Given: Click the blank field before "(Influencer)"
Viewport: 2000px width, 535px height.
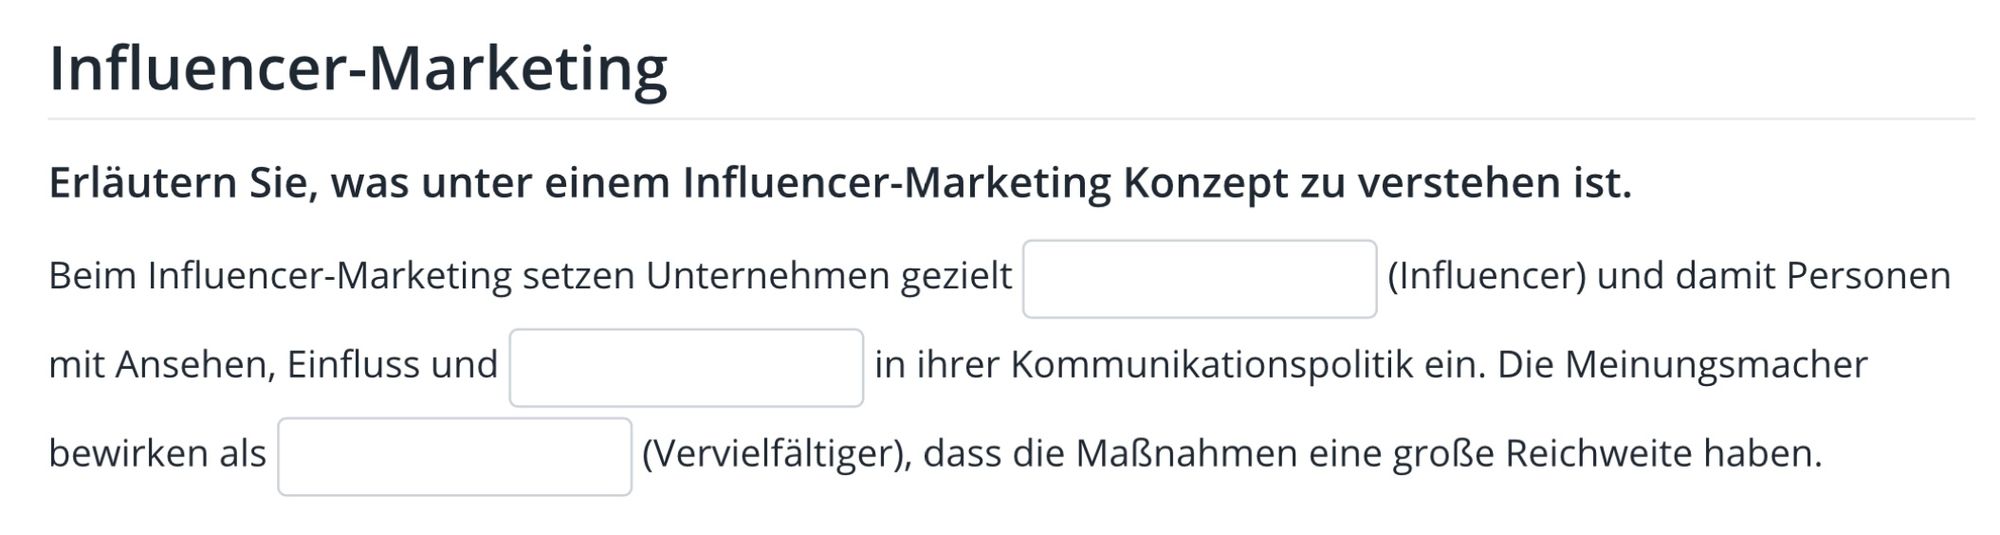Looking at the screenshot, I should [x=1199, y=279].
